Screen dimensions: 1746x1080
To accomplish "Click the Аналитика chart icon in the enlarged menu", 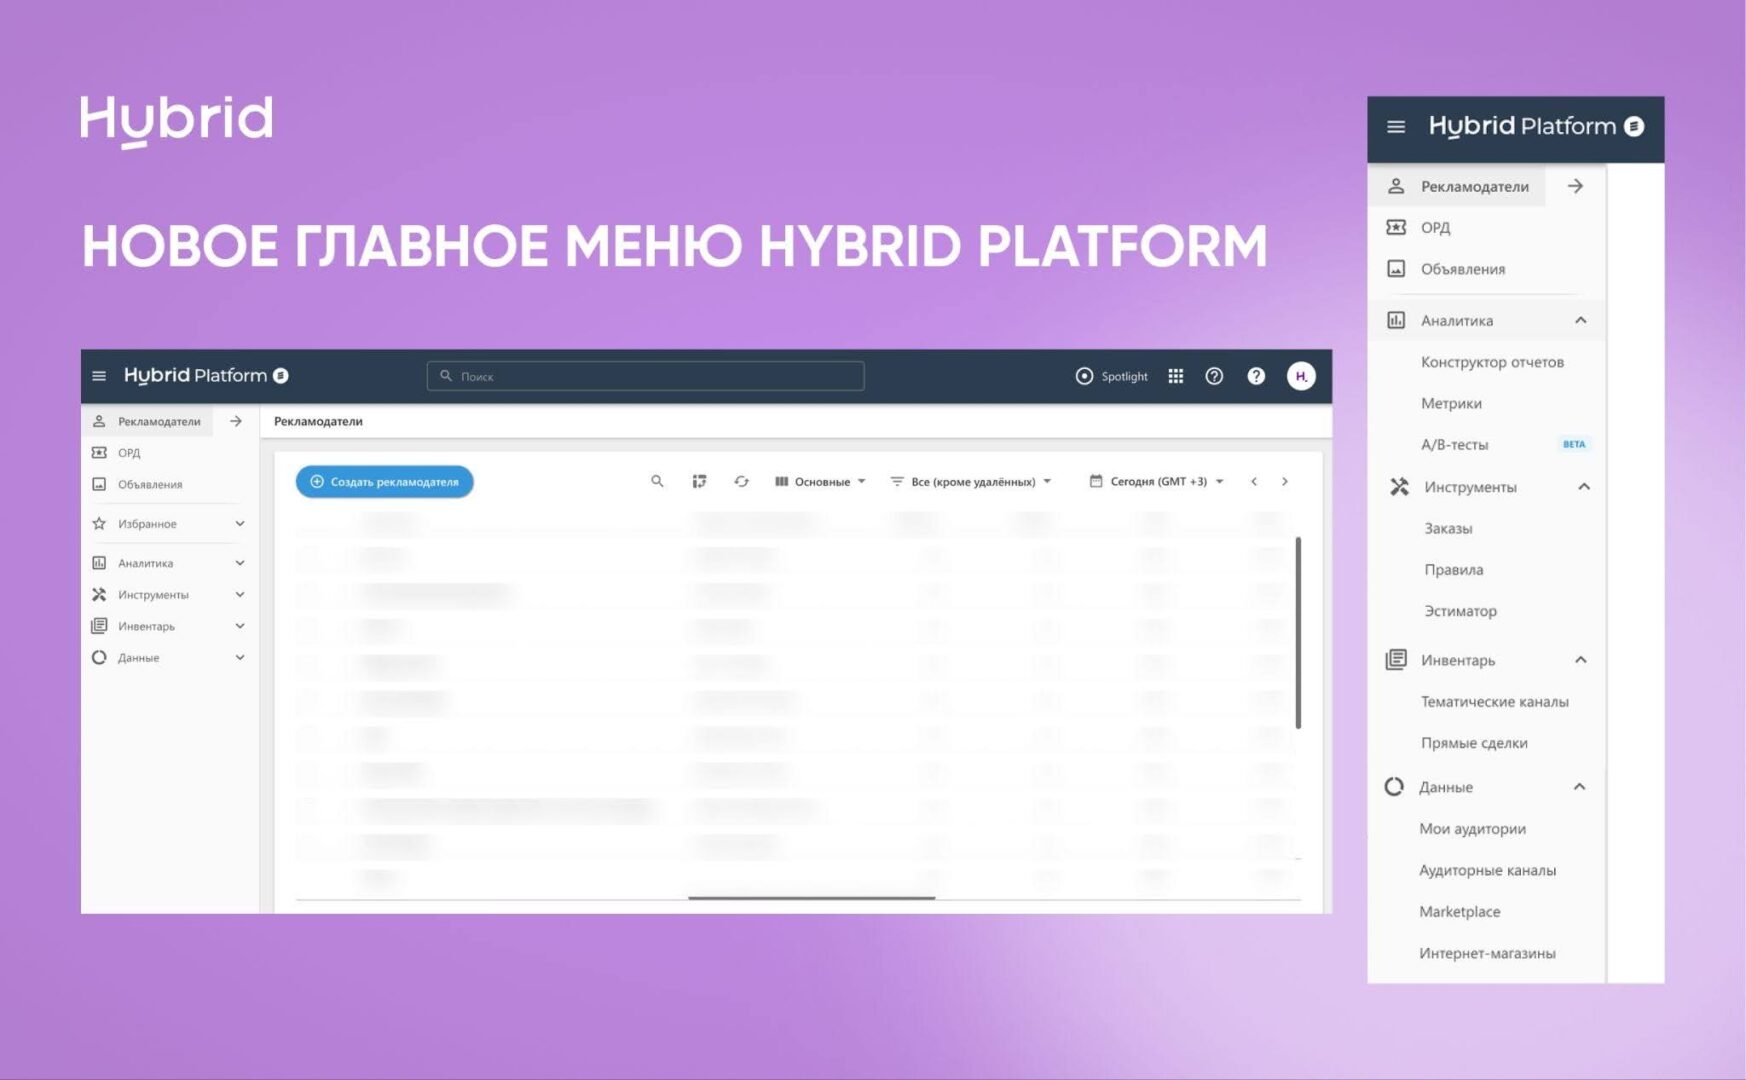I will point(1396,321).
